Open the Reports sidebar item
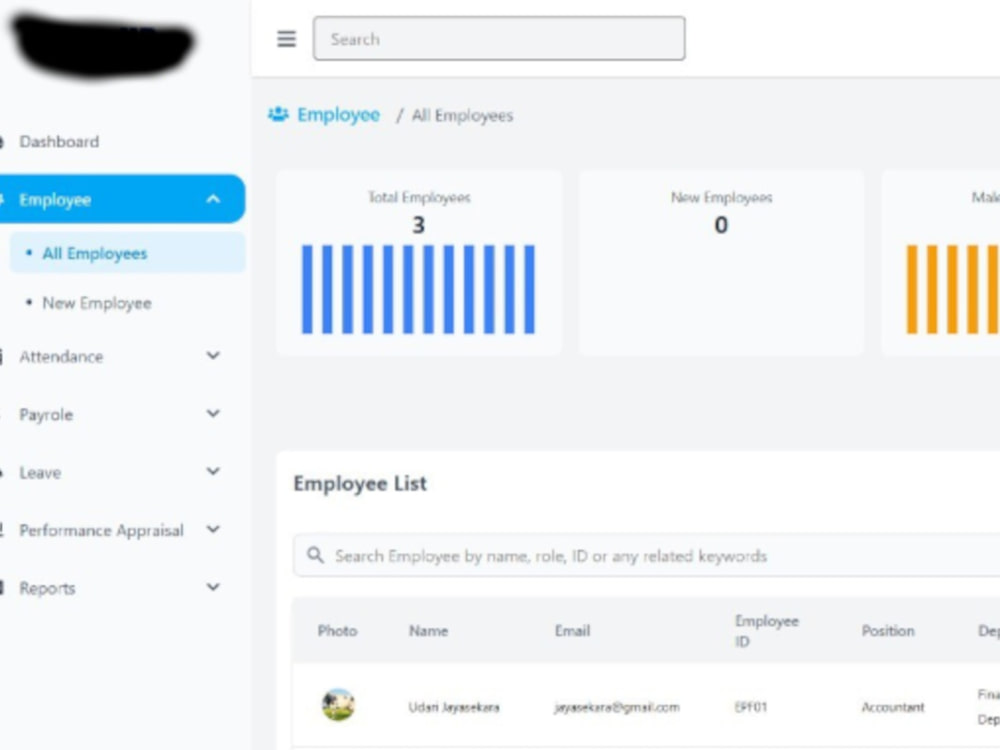 pyautogui.click(x=47, y=589)
